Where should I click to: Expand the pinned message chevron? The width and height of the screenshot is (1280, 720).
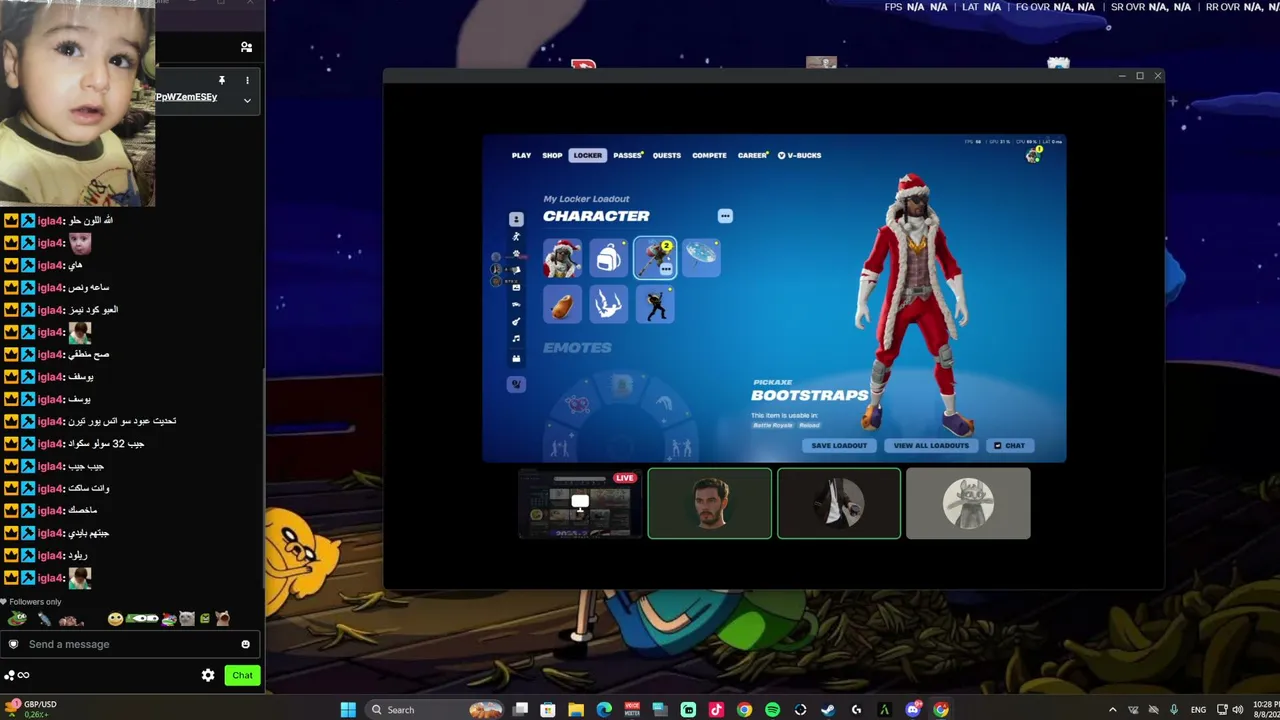(247, 100)
